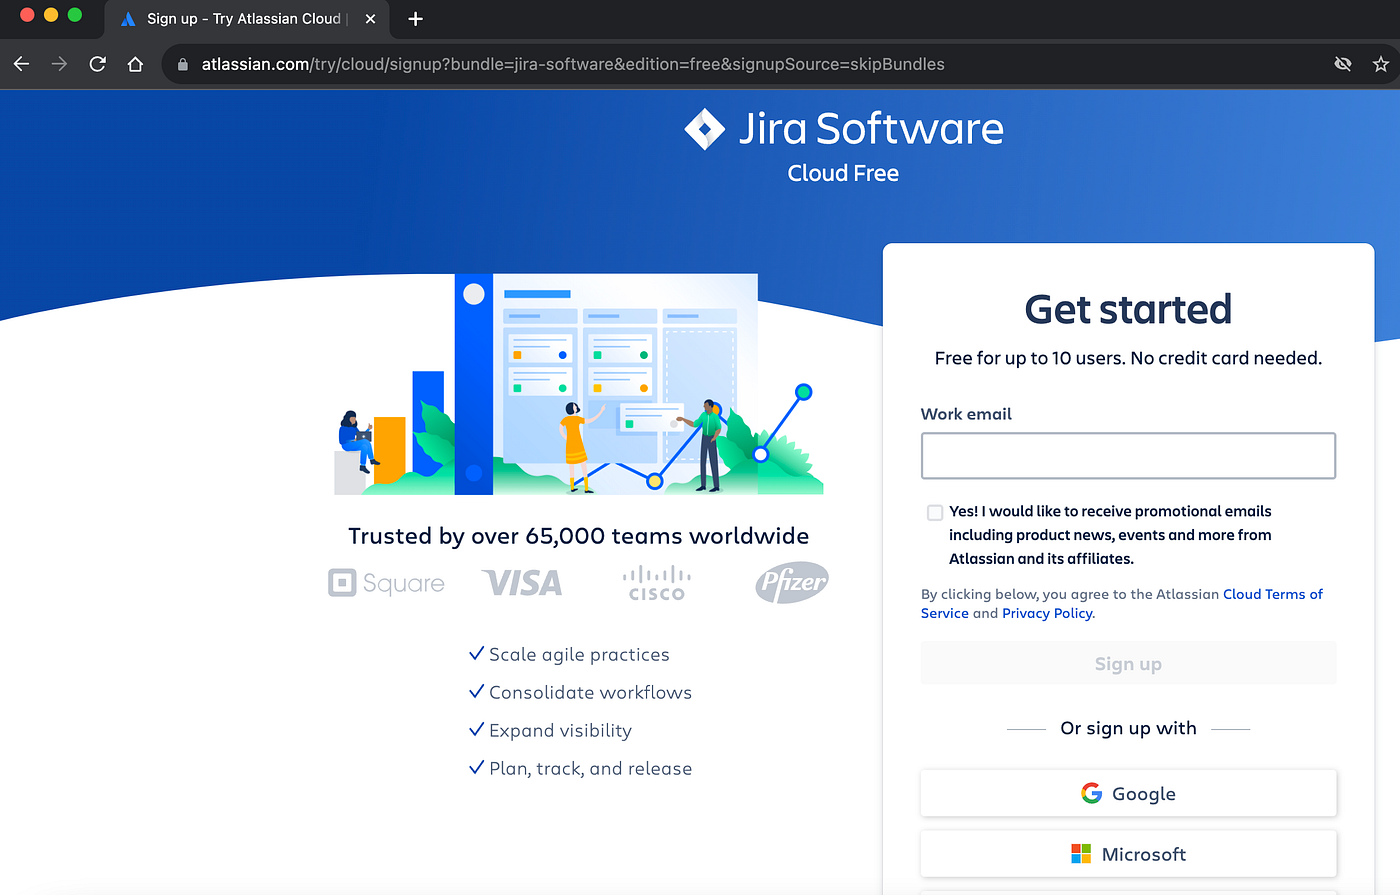The image size is (1400, 895).
Task: Click the Jira Software diamond logo
Action: pyautogui.click(x=704, y=128)
